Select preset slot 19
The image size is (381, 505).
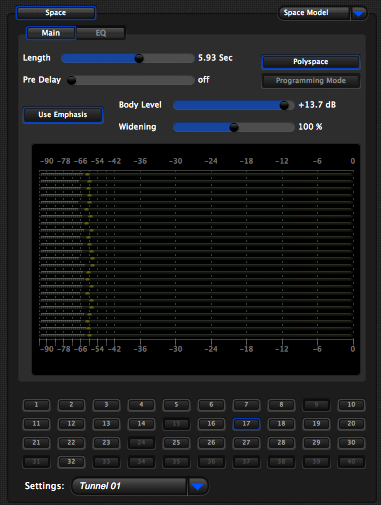[x=316, y=424]
